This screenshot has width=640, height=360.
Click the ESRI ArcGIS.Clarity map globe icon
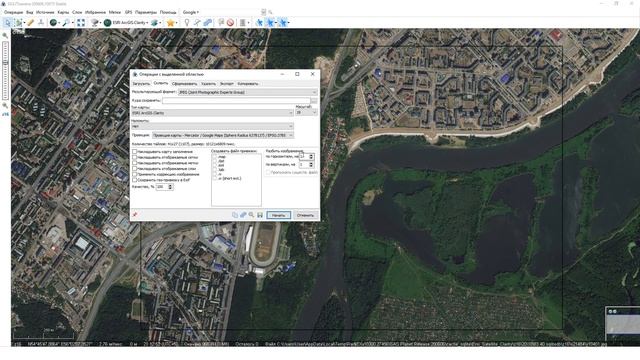pos(107,22)
